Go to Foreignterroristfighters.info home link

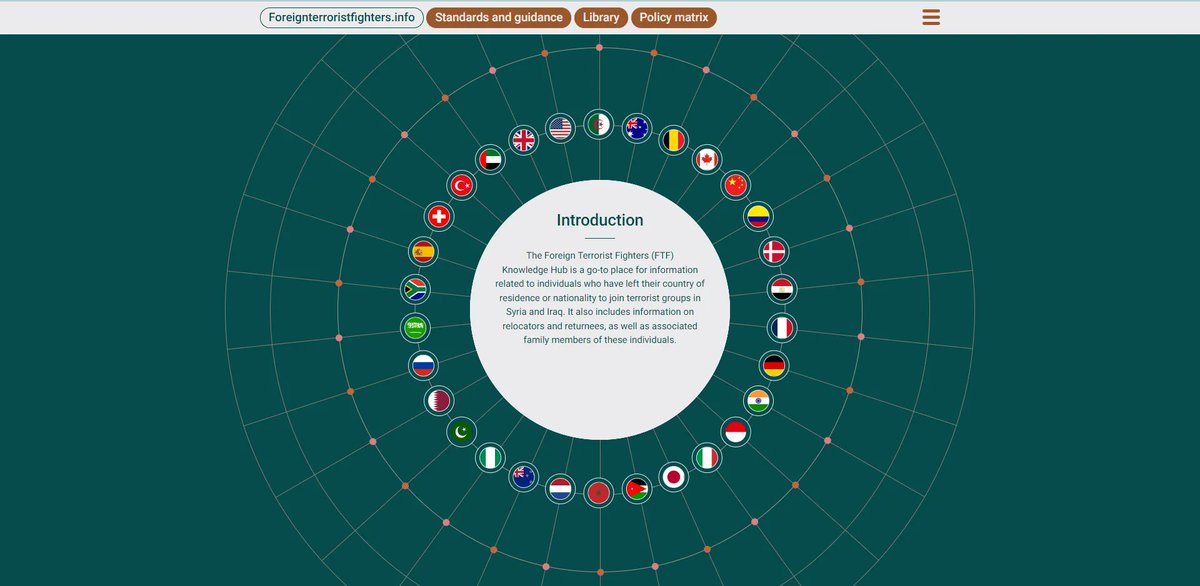coord(341,17)
